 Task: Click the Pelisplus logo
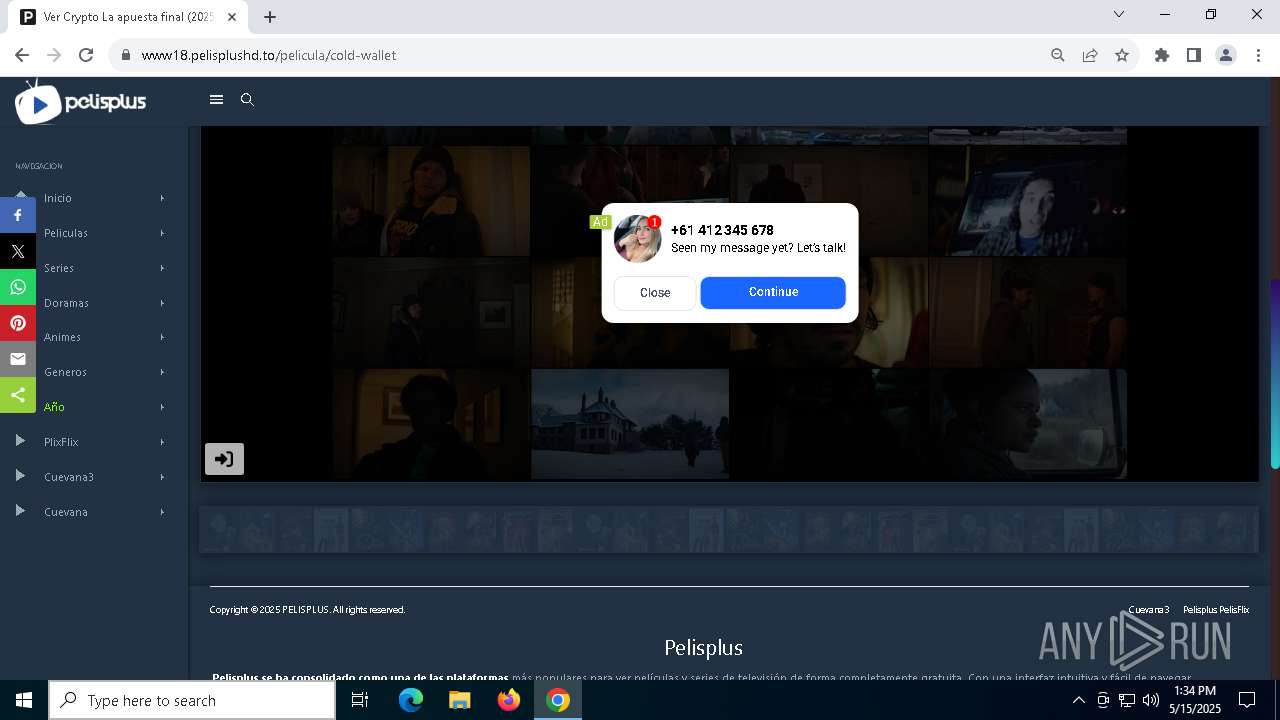click(81, 102)
